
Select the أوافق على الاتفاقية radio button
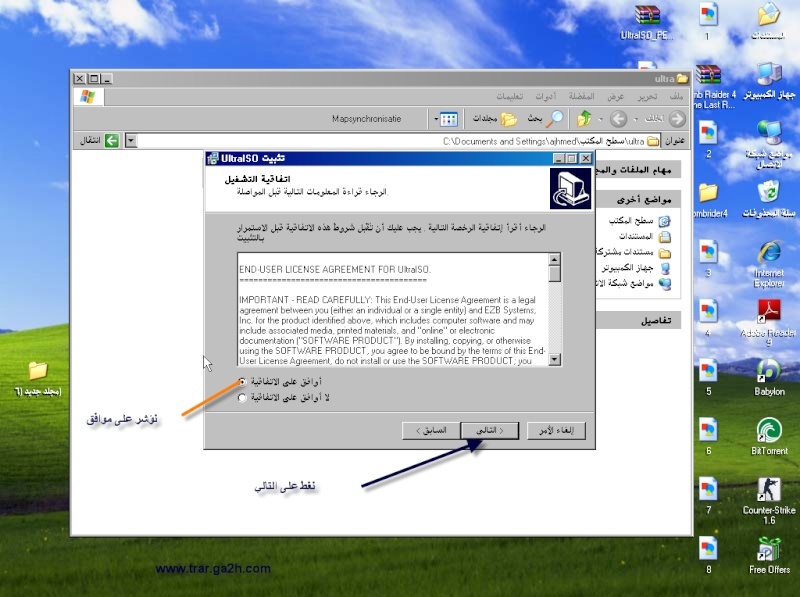click(x=242, y=381)
